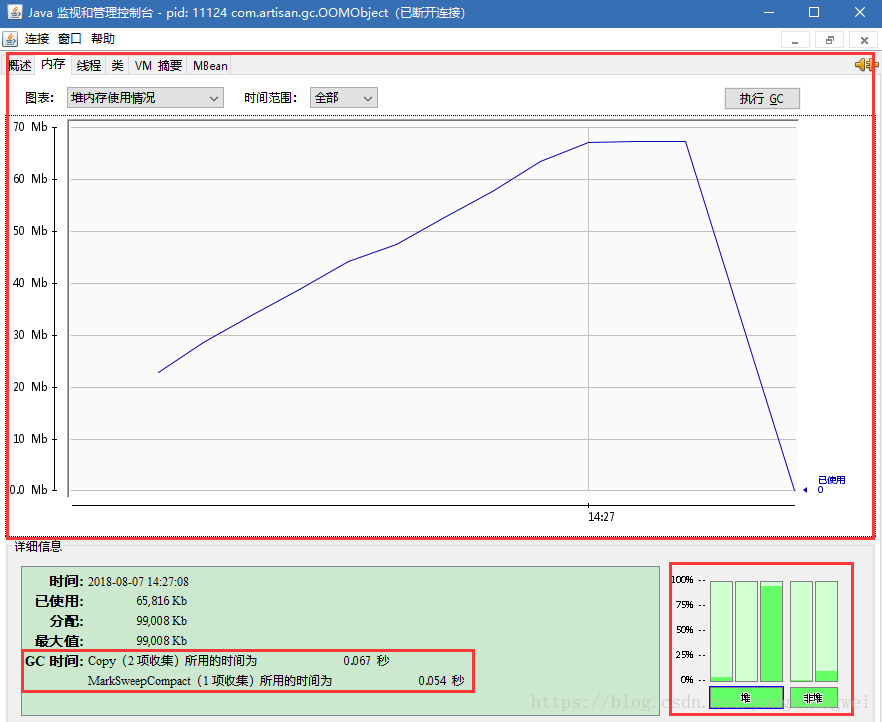Click the 堆 heap button

[745, 697]
